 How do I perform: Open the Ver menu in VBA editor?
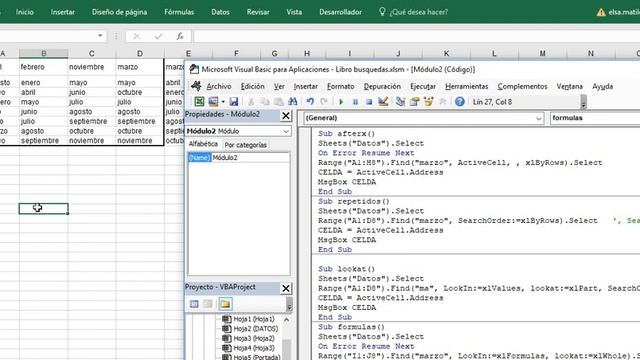point(279,87)
